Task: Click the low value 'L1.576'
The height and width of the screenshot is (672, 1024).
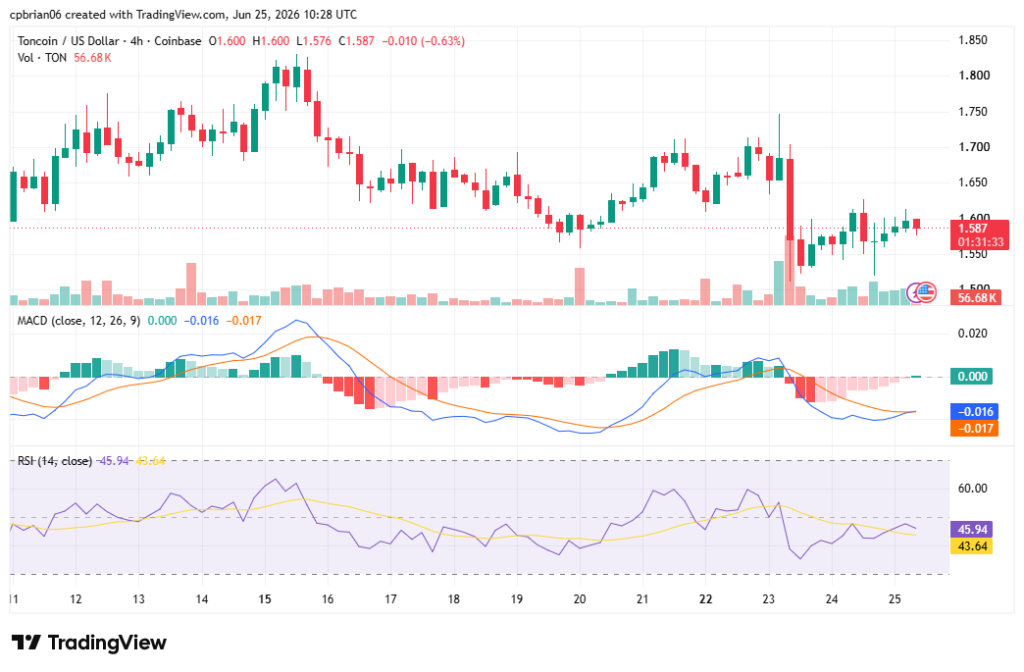Action: tap(313, 41)
